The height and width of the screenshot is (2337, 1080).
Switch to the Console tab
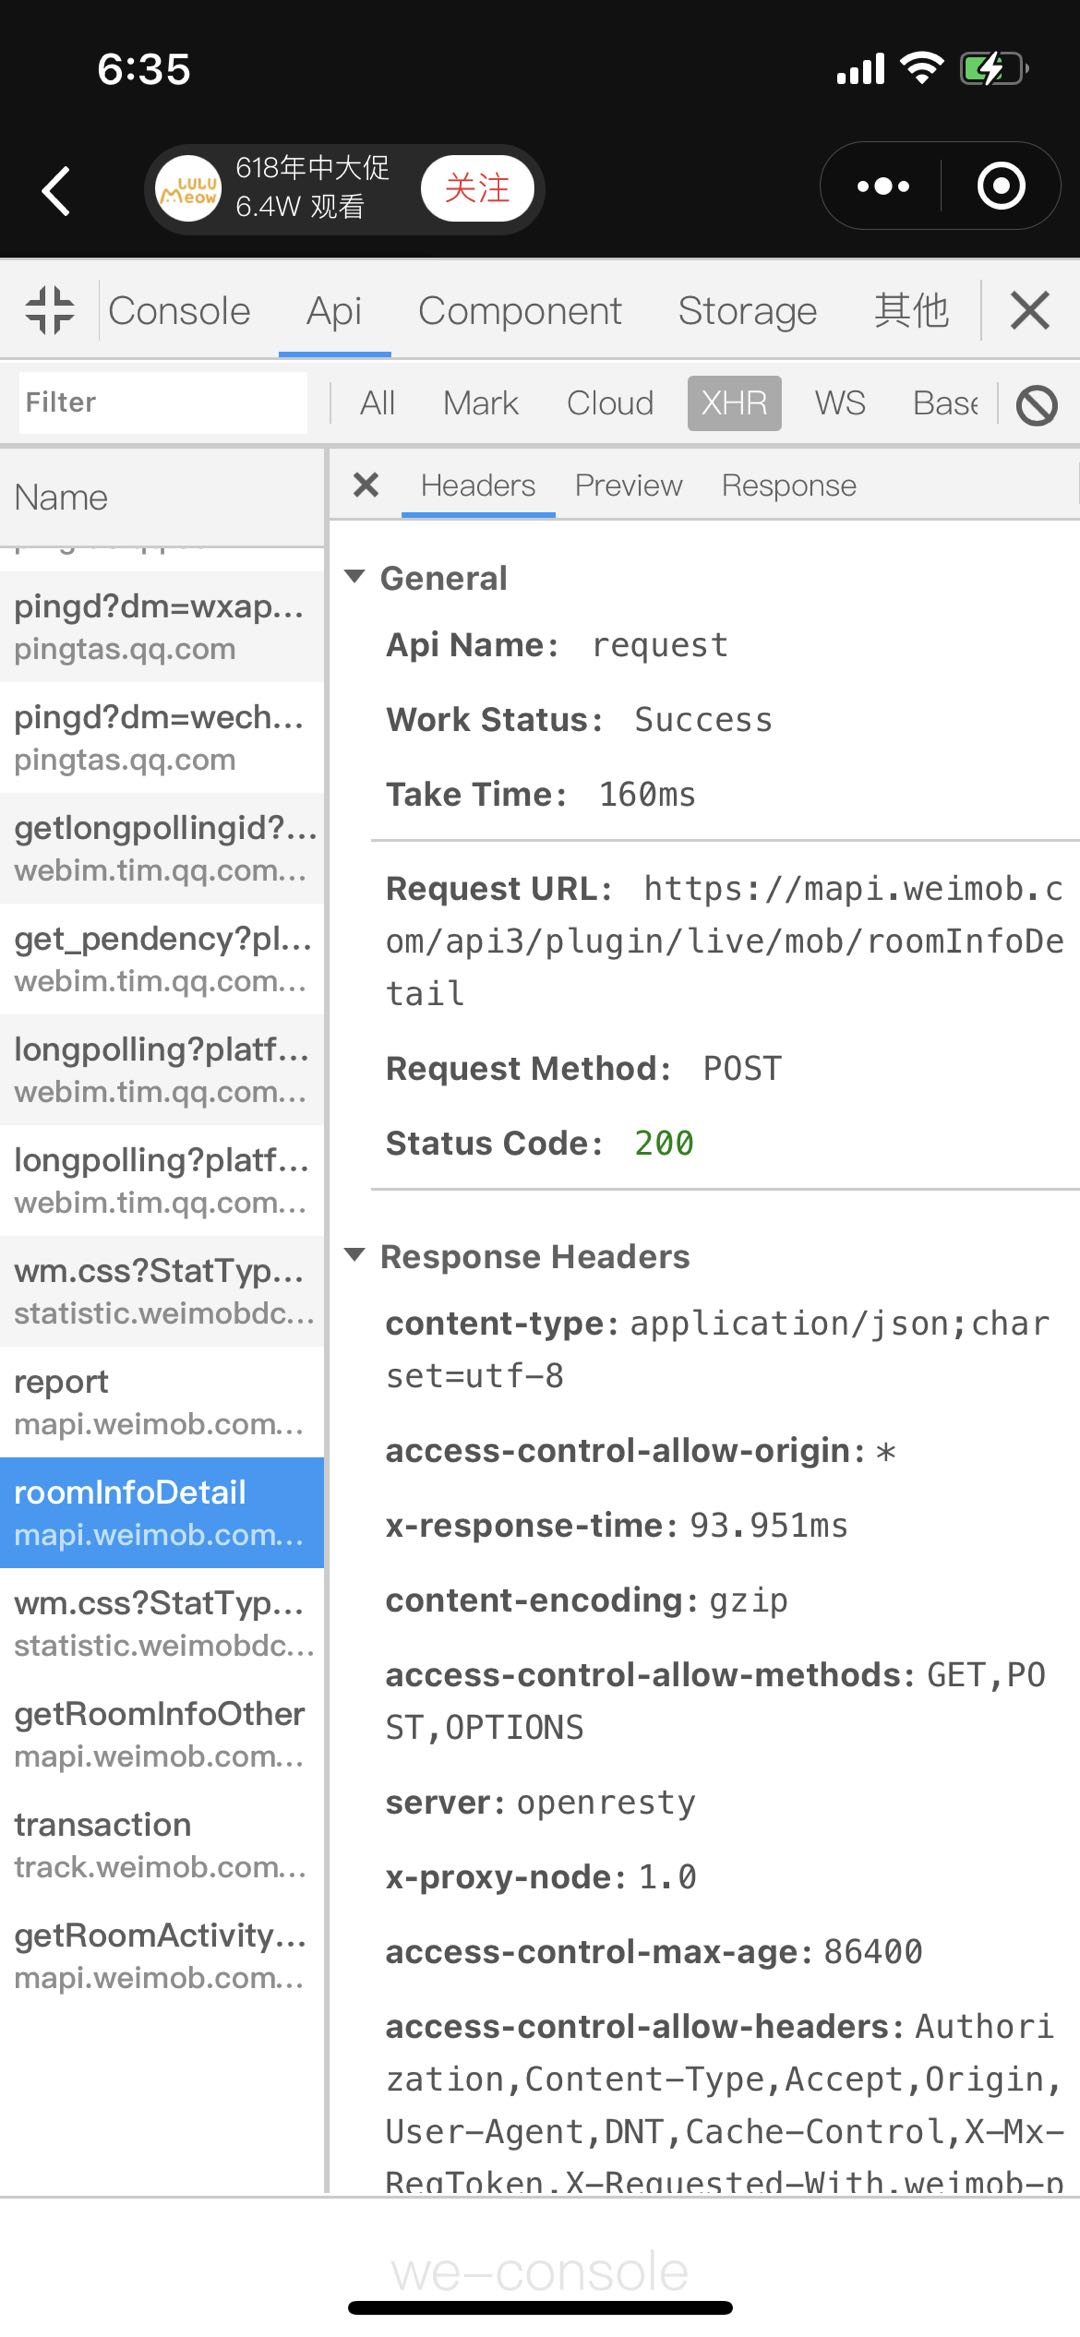[179, 311]
